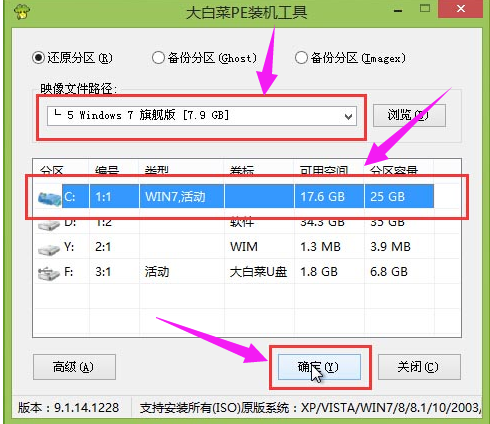Click the Dabaicai app logo in title bar
The height and width of the screenshot is (424, 490).
point(22,12)
